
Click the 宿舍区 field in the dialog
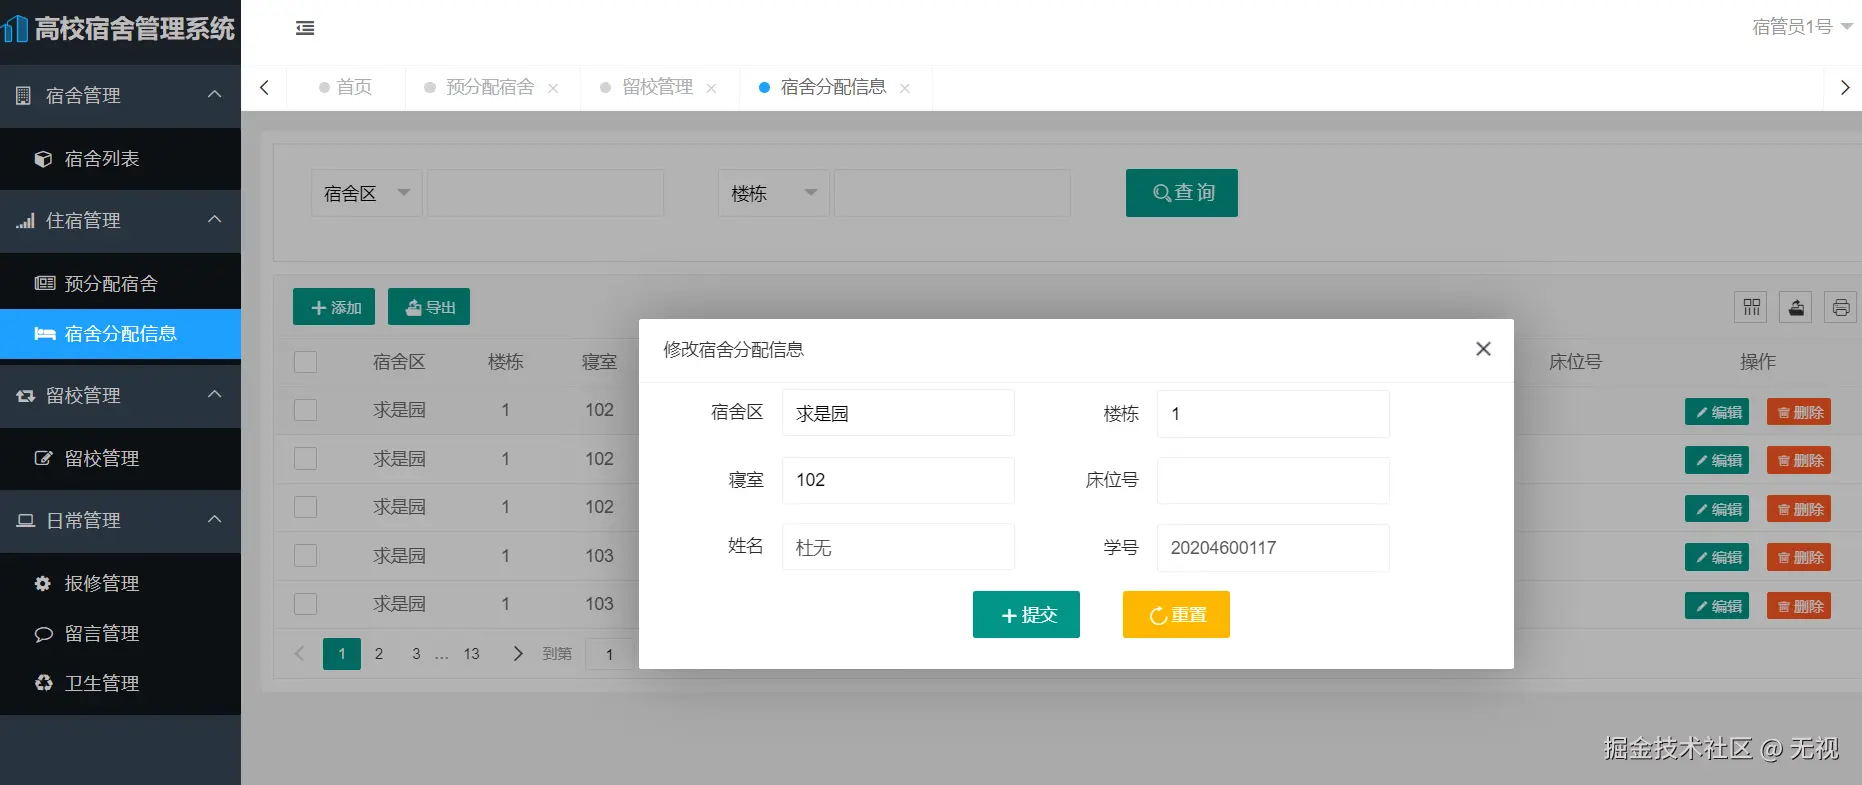tap(898, 413)
